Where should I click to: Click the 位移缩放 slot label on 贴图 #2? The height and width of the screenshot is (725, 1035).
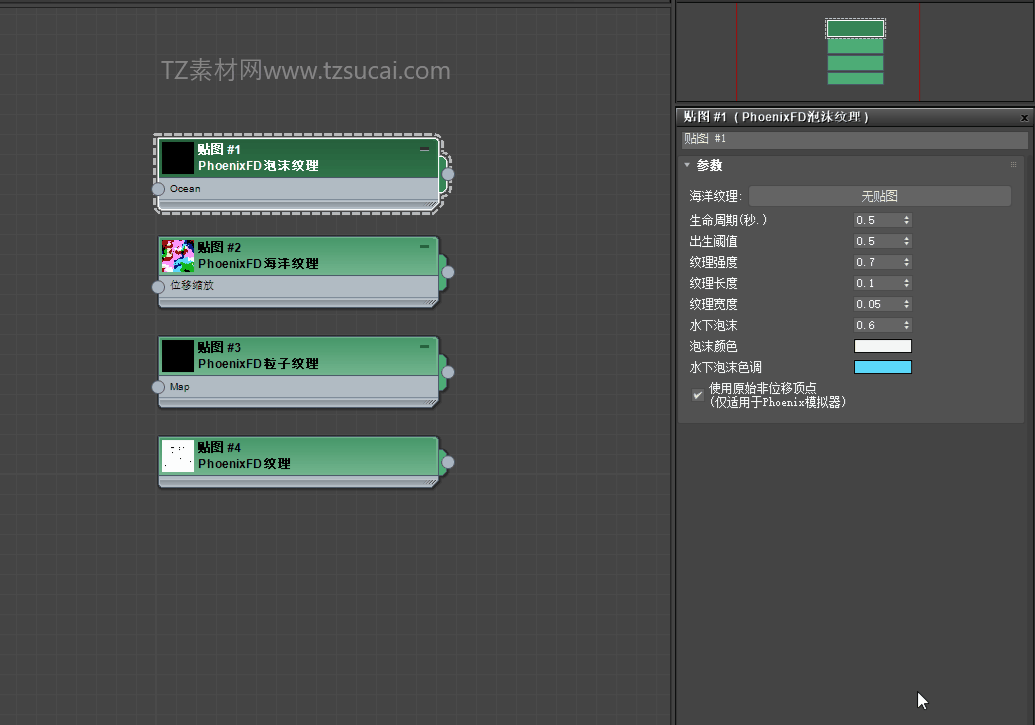click(x=192, y=285)
